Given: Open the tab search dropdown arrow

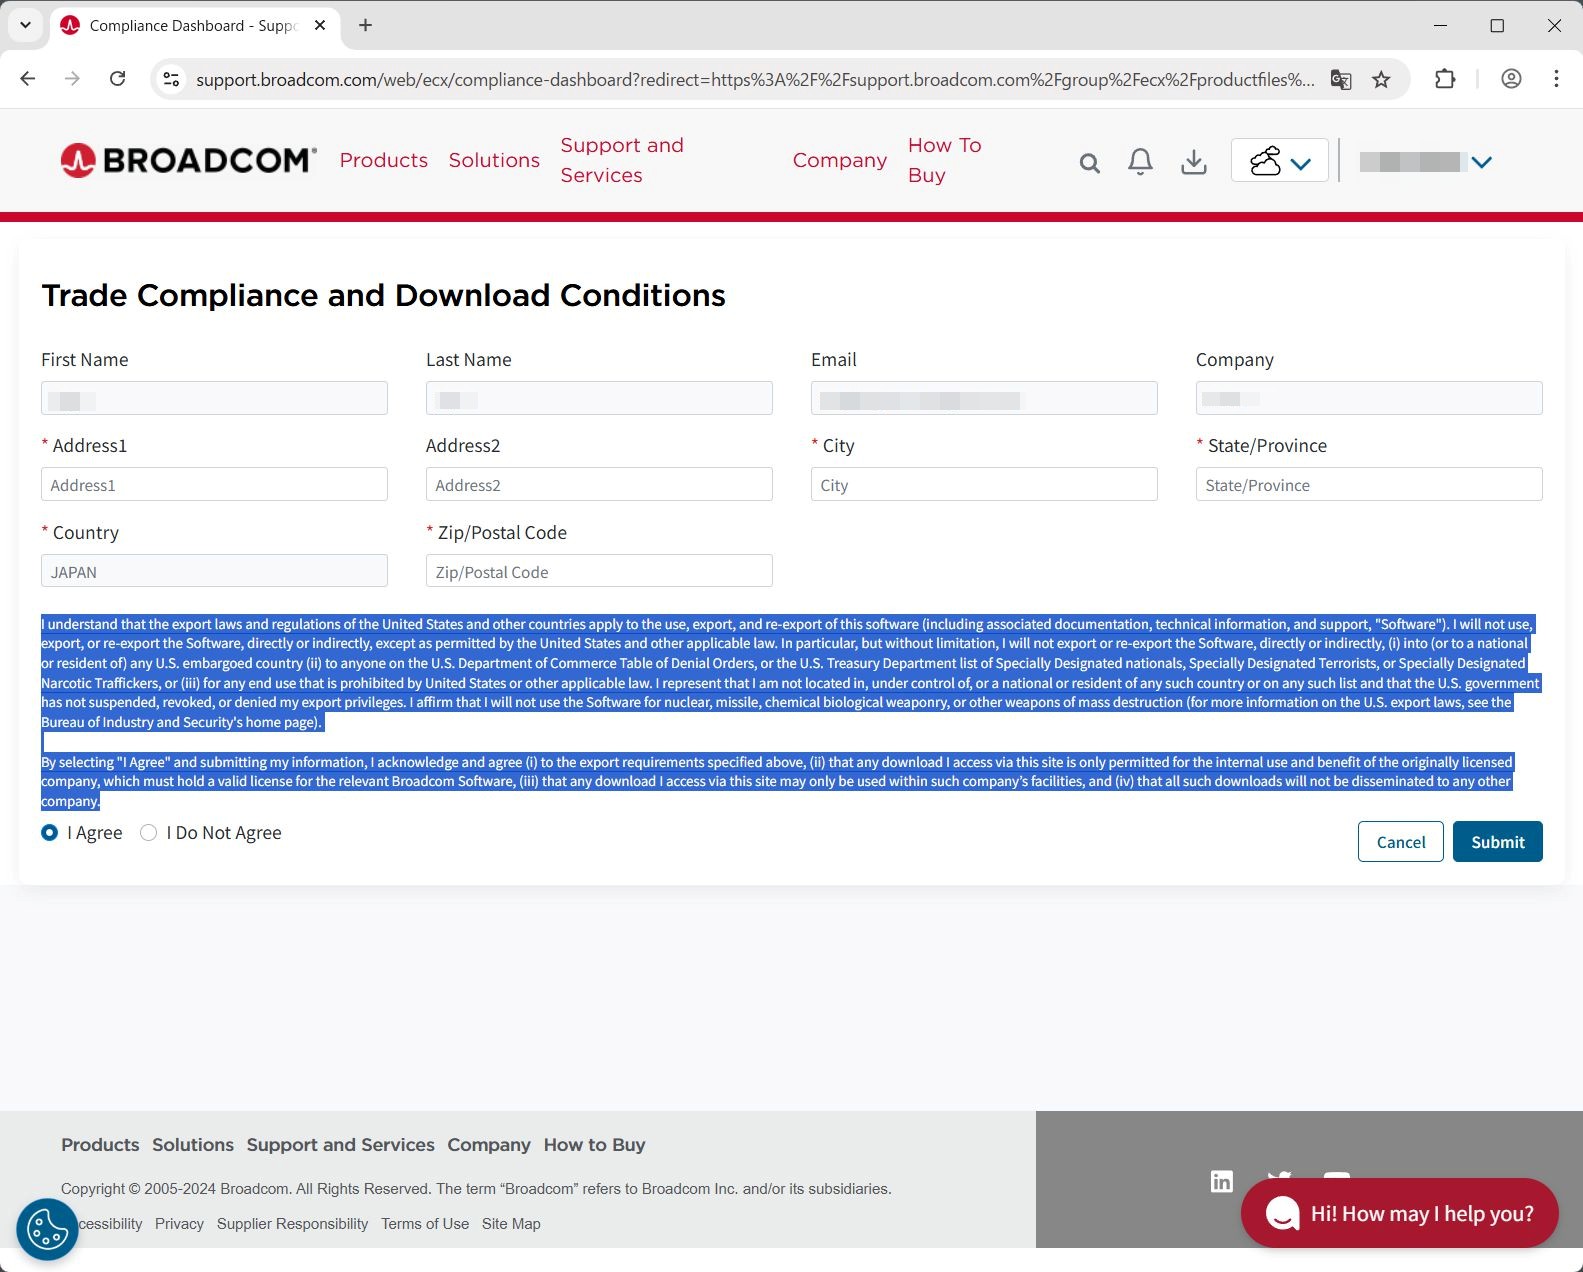Looking at the screenshot, I should [25, 25].
